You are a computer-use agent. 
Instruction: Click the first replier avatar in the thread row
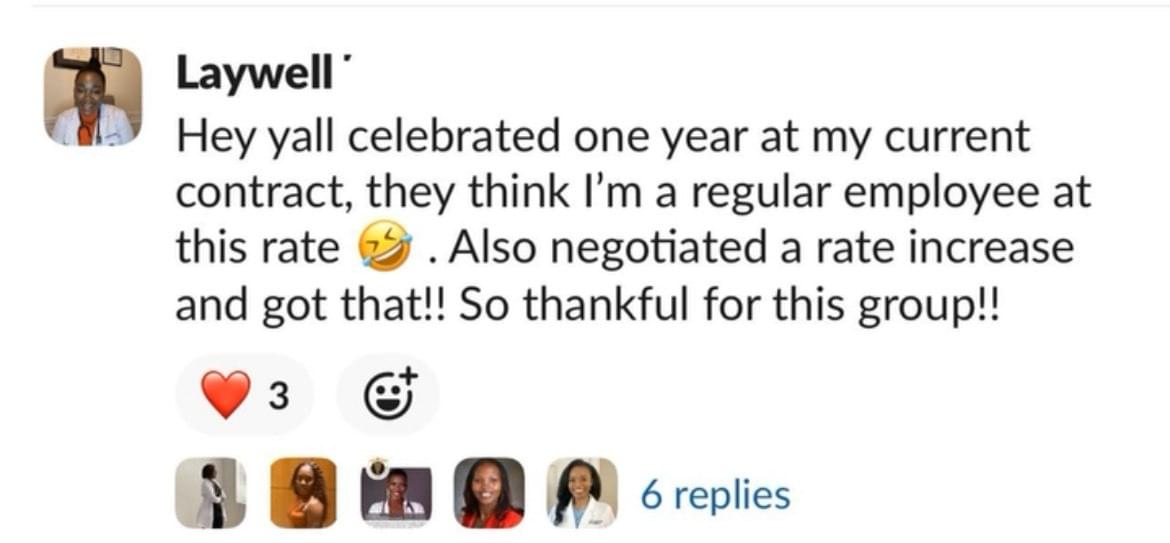click(x=209, y=494)
